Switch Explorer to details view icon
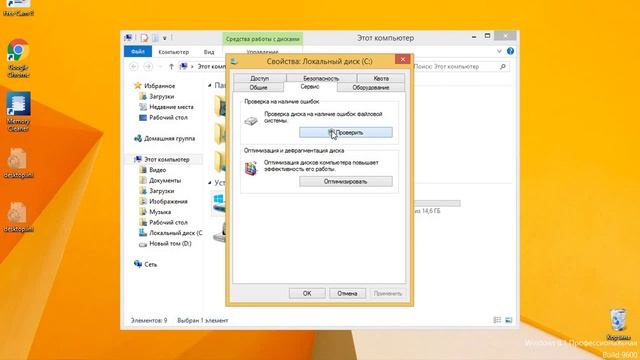 coord(497,320)
